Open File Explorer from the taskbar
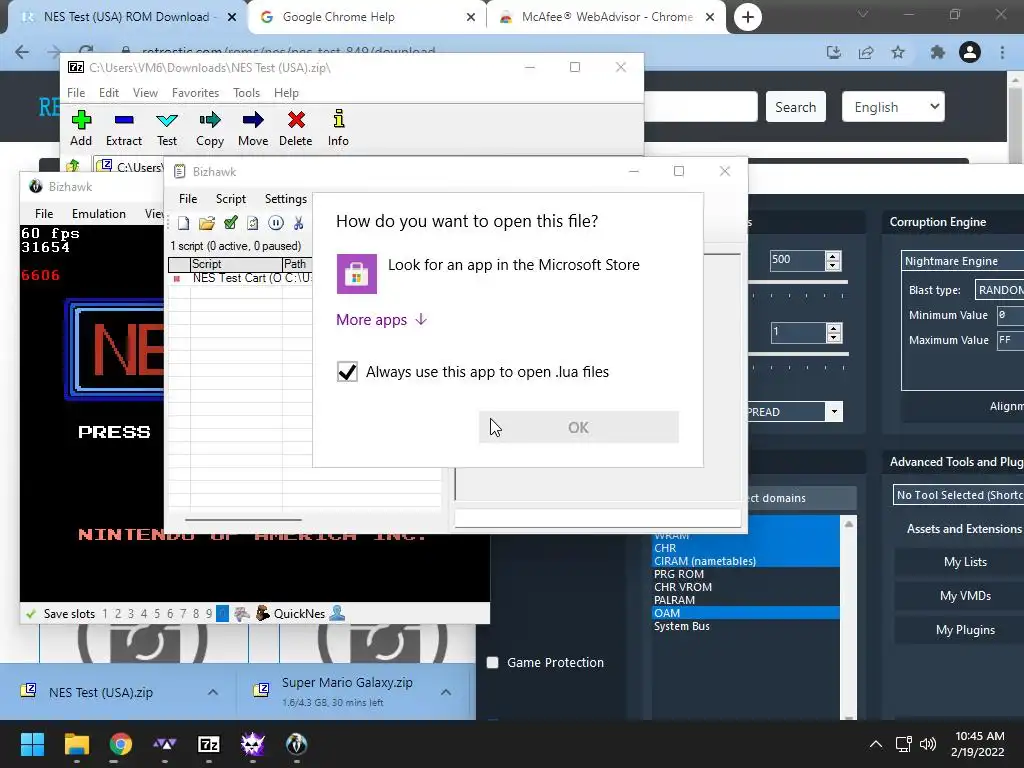This screenshot has height=768, width=1024. tap(76, 744)
